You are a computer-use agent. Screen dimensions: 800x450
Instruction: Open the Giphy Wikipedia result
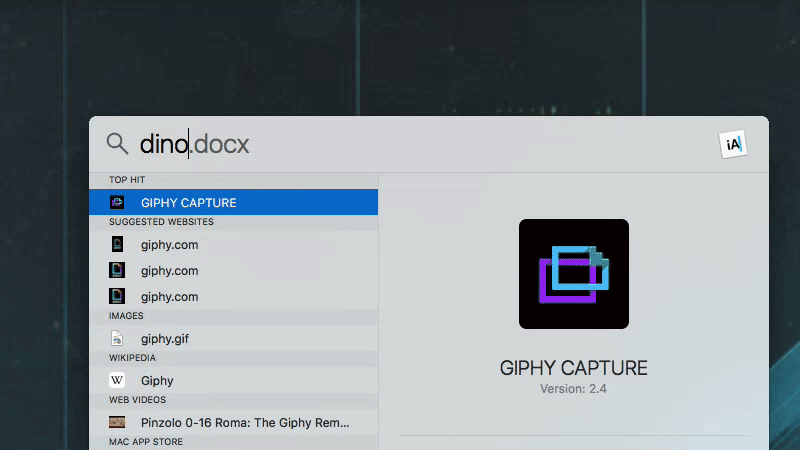point(234,380)
